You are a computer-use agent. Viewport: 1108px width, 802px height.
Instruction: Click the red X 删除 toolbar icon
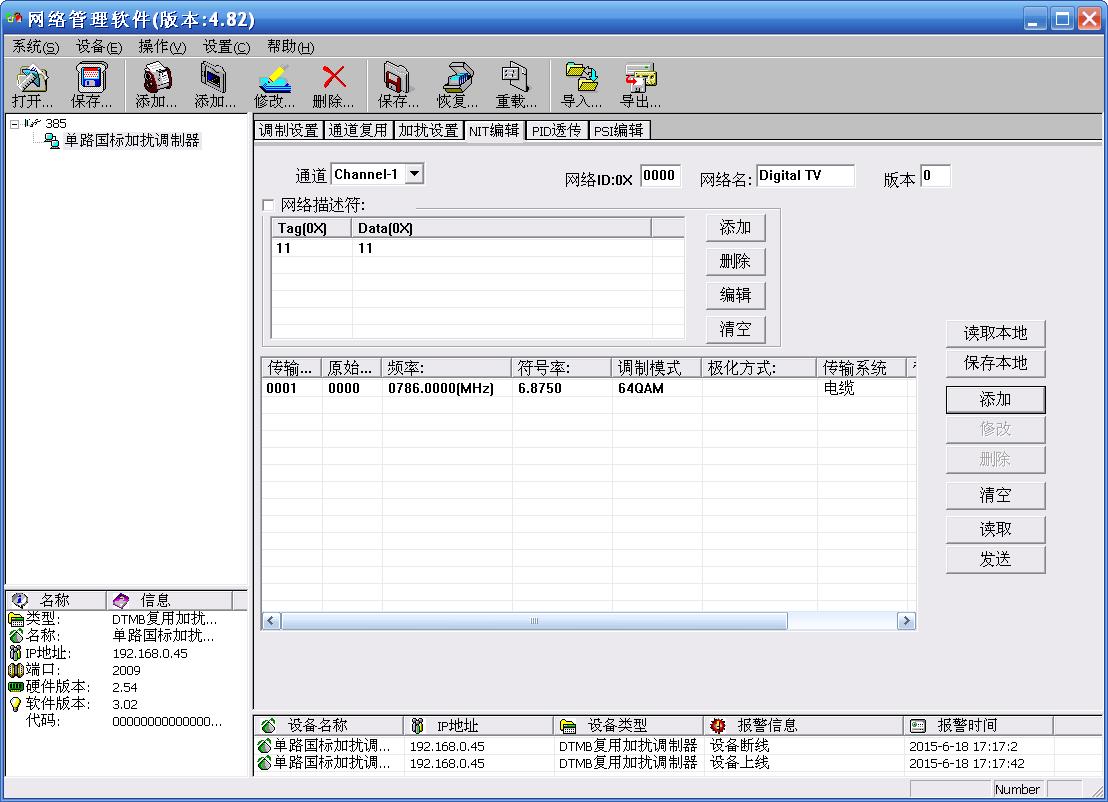pyautogui.click(x=334, y=77)
